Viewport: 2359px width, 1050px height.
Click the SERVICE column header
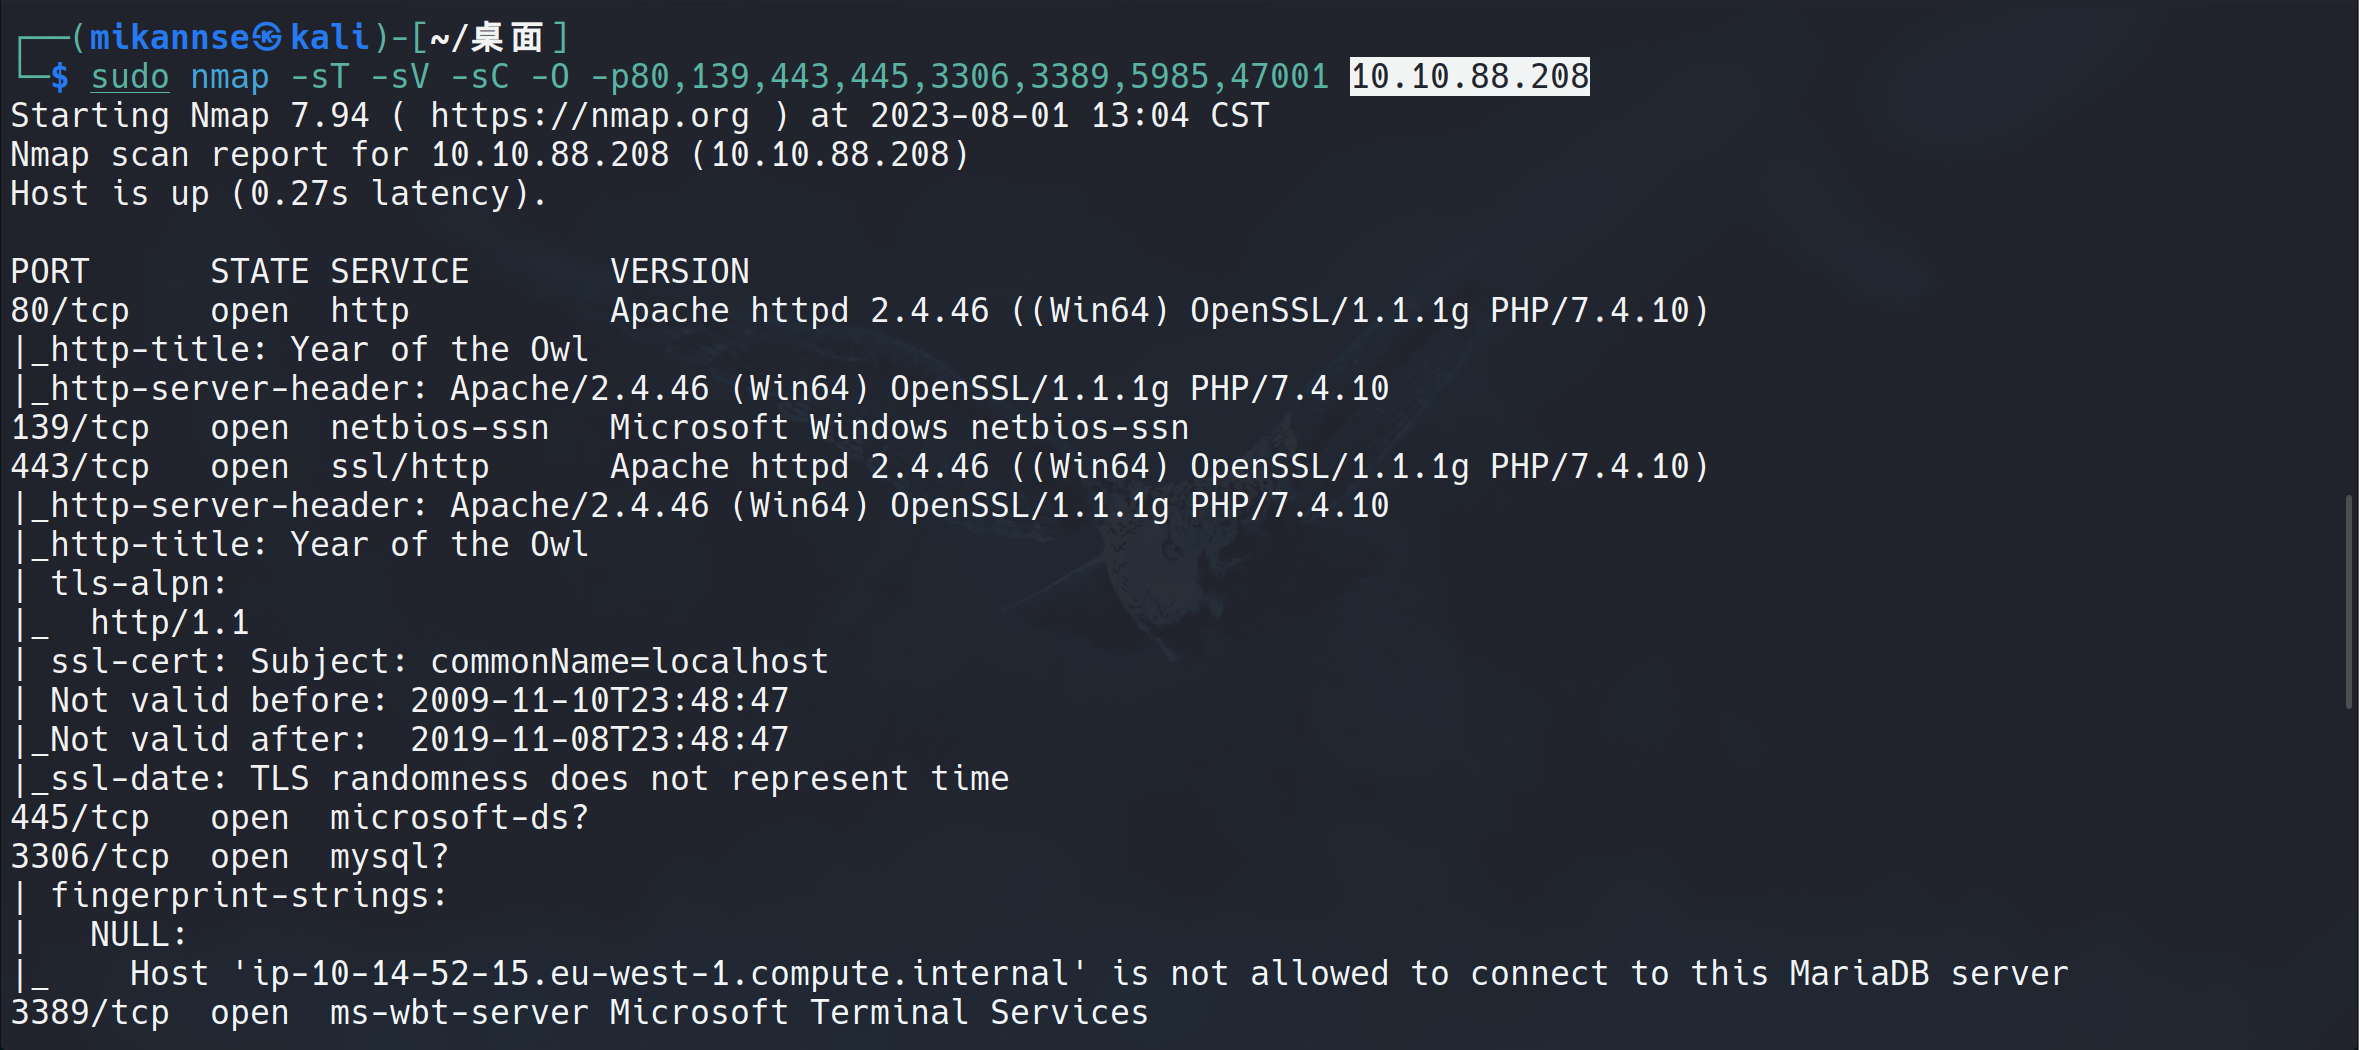[x=399, y=272]
